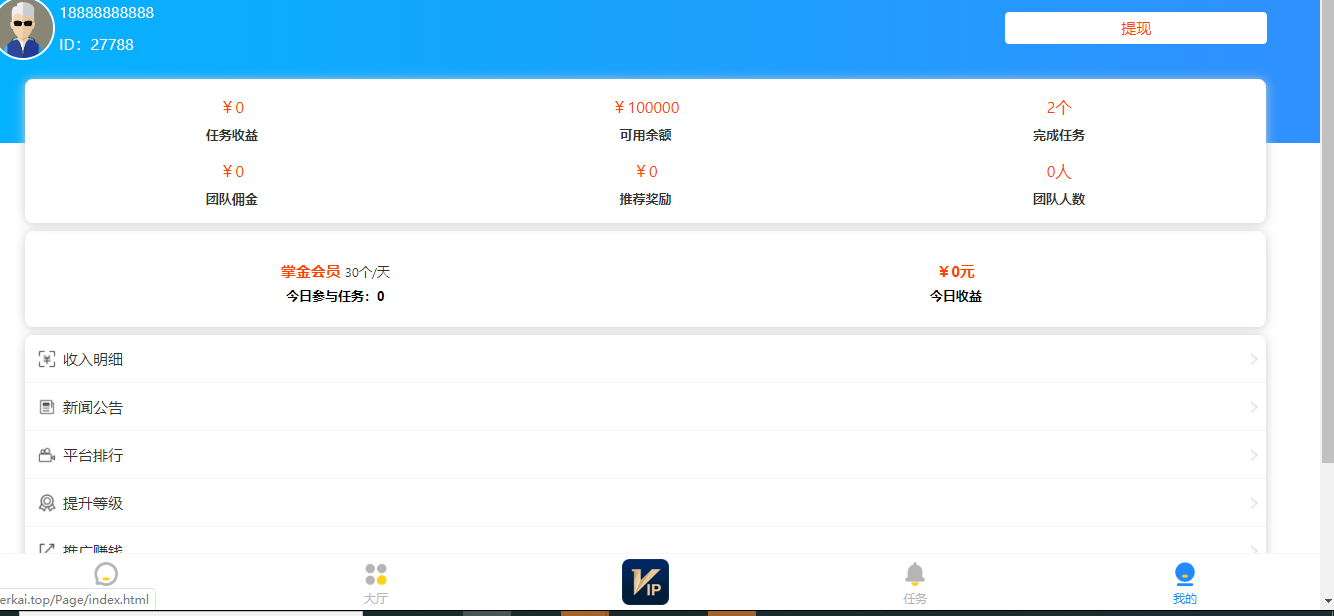Click the 掌金会员 membership label

[310, 271]
